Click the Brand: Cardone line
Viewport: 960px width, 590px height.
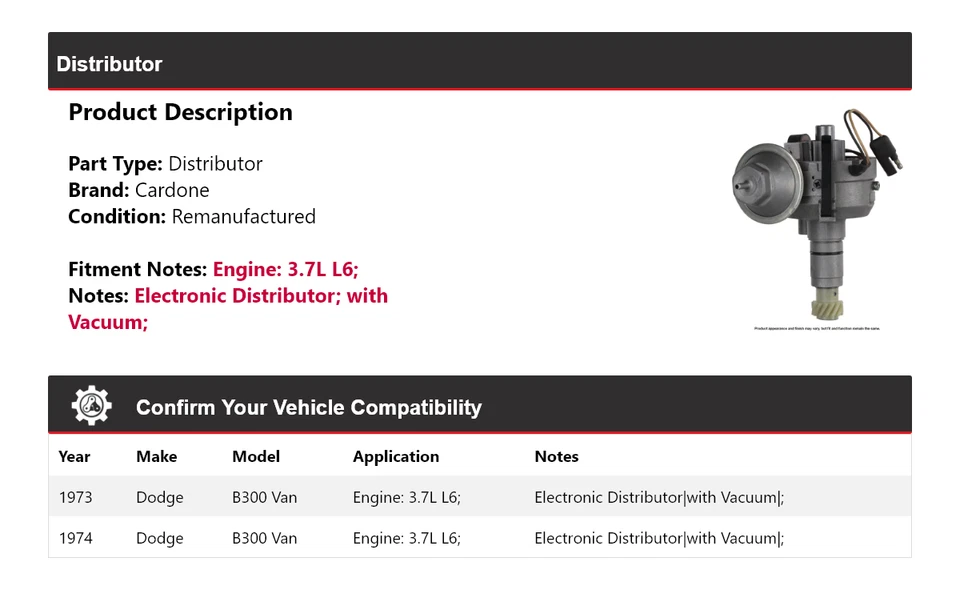coord(139,190)
